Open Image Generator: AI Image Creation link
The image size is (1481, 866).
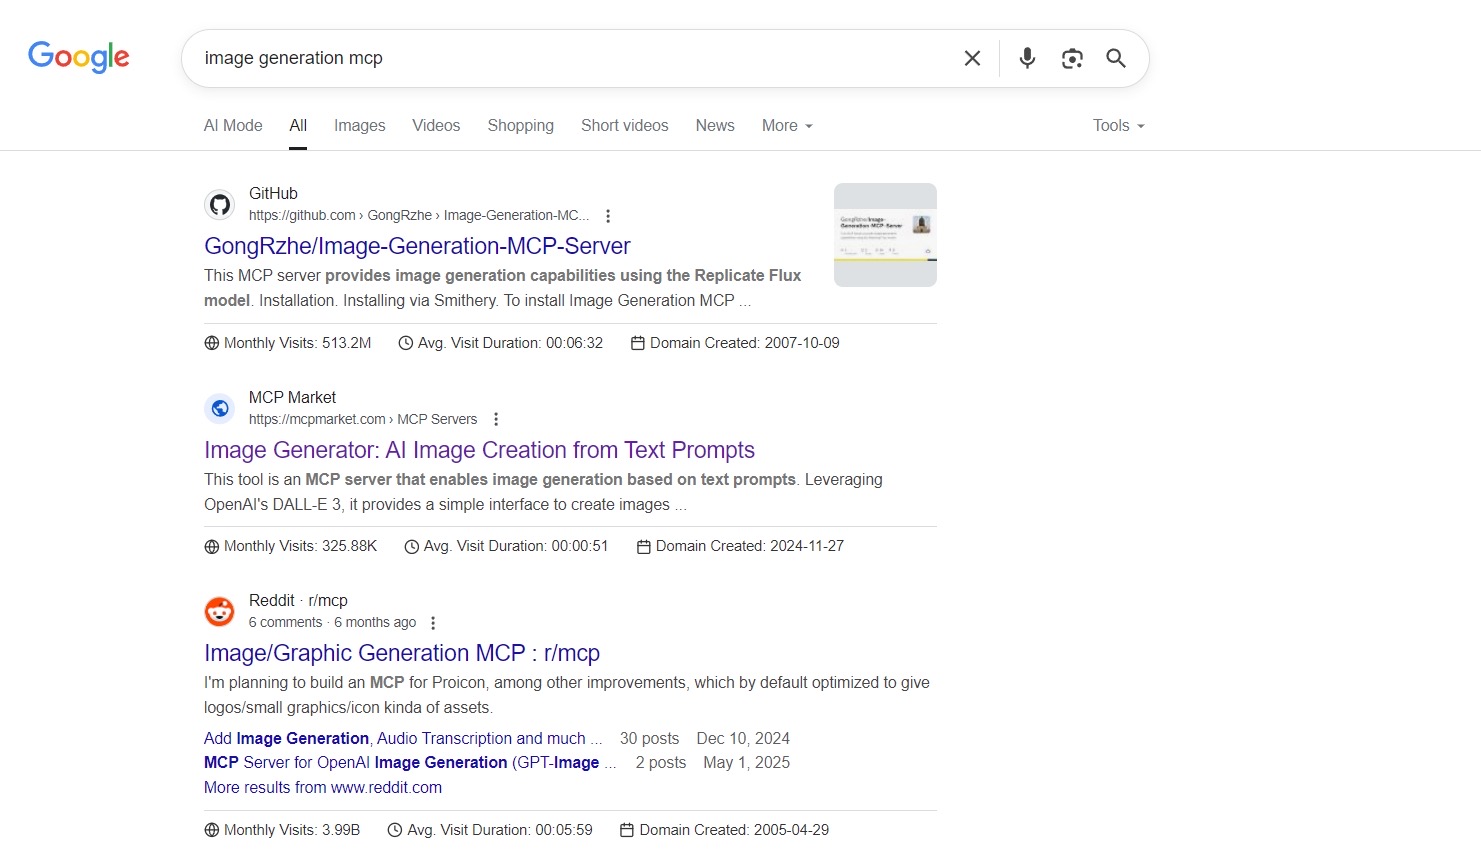click(x=479, y=450)
